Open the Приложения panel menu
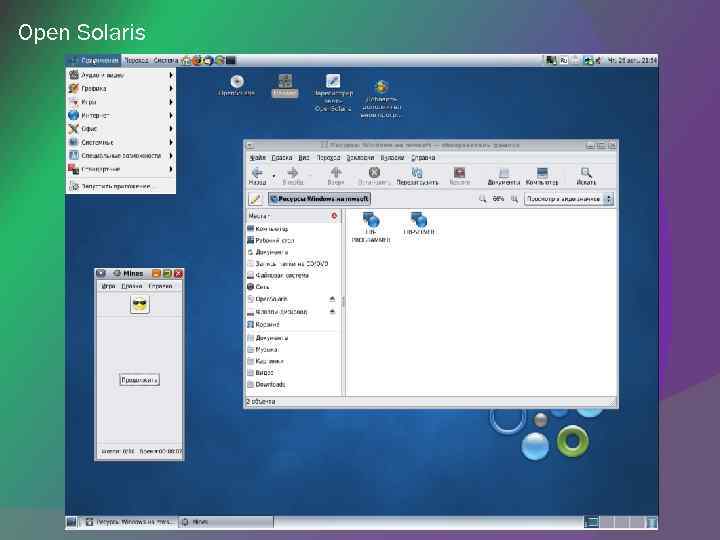The image size is (720, 540). 93,60
